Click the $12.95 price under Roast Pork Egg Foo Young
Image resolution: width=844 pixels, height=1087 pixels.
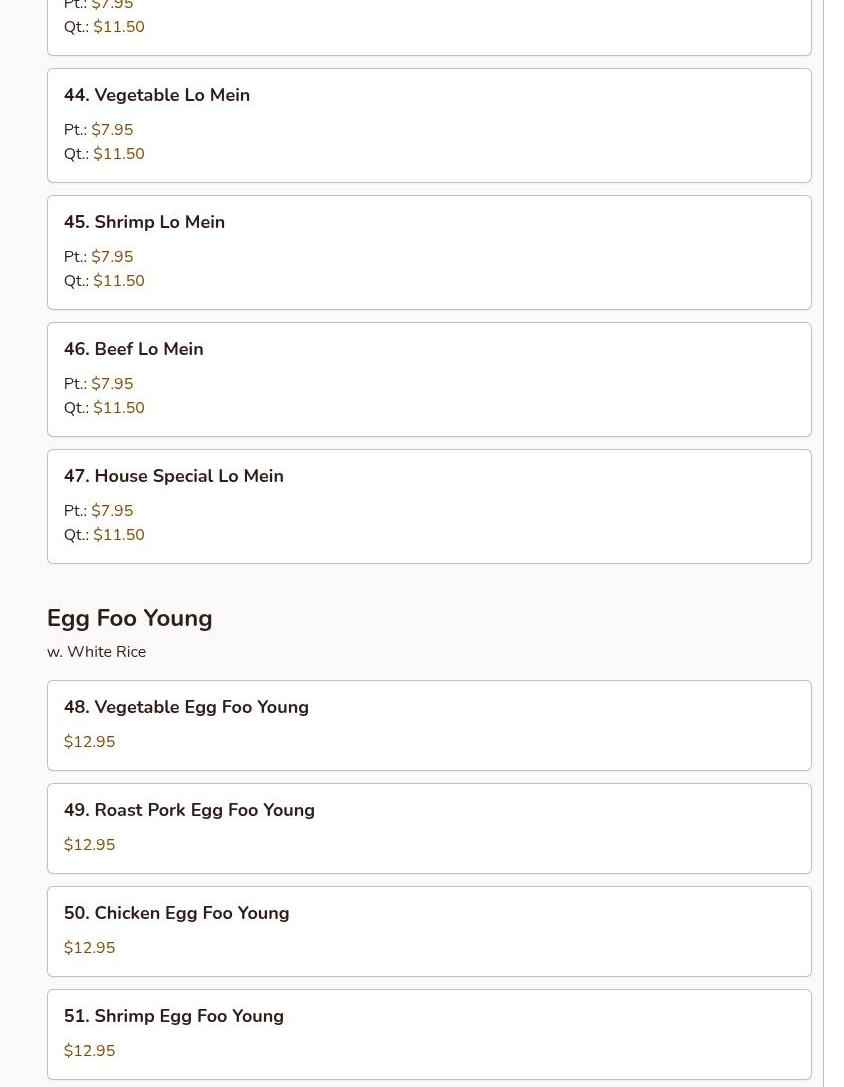tap(89, 845)
